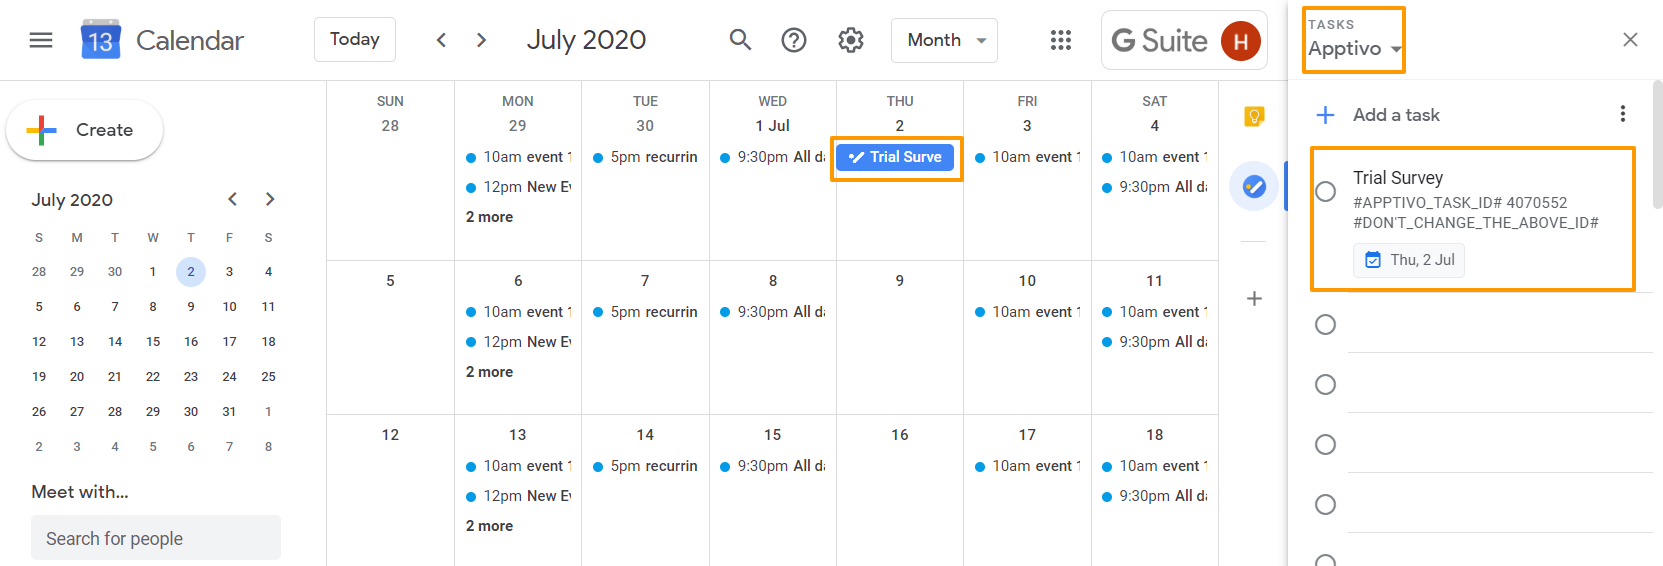1663x566 pixels.
Task: Click Add a task
Action: [x=1396, y=115]
